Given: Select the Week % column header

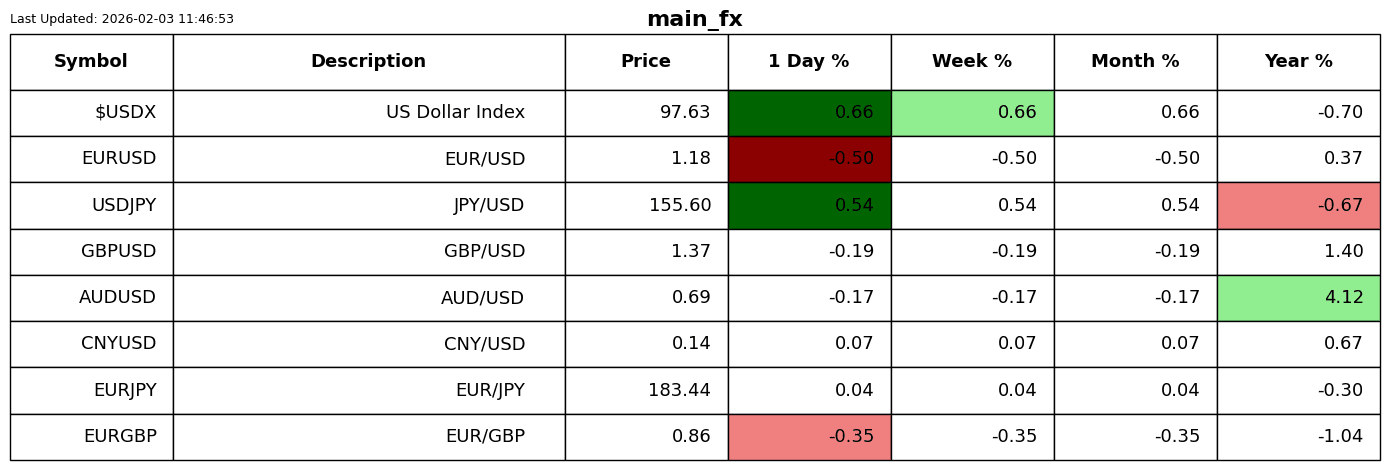Looking at the screenshot, I should 972,62.
